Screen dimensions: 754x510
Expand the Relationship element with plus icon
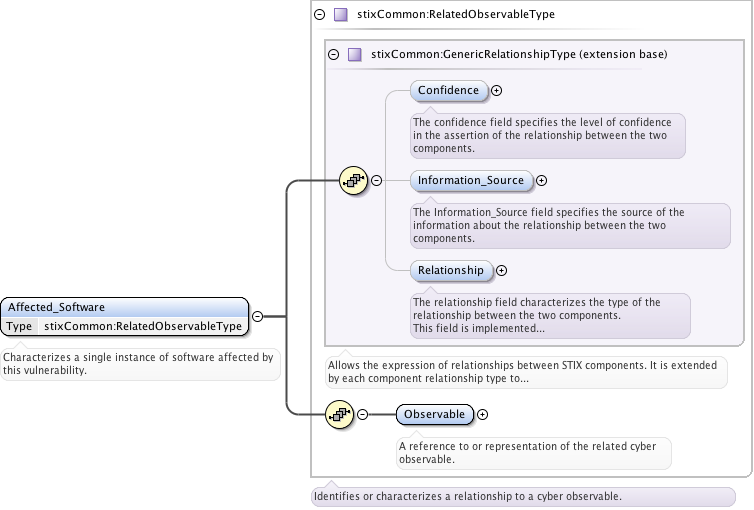coord(502,270)
